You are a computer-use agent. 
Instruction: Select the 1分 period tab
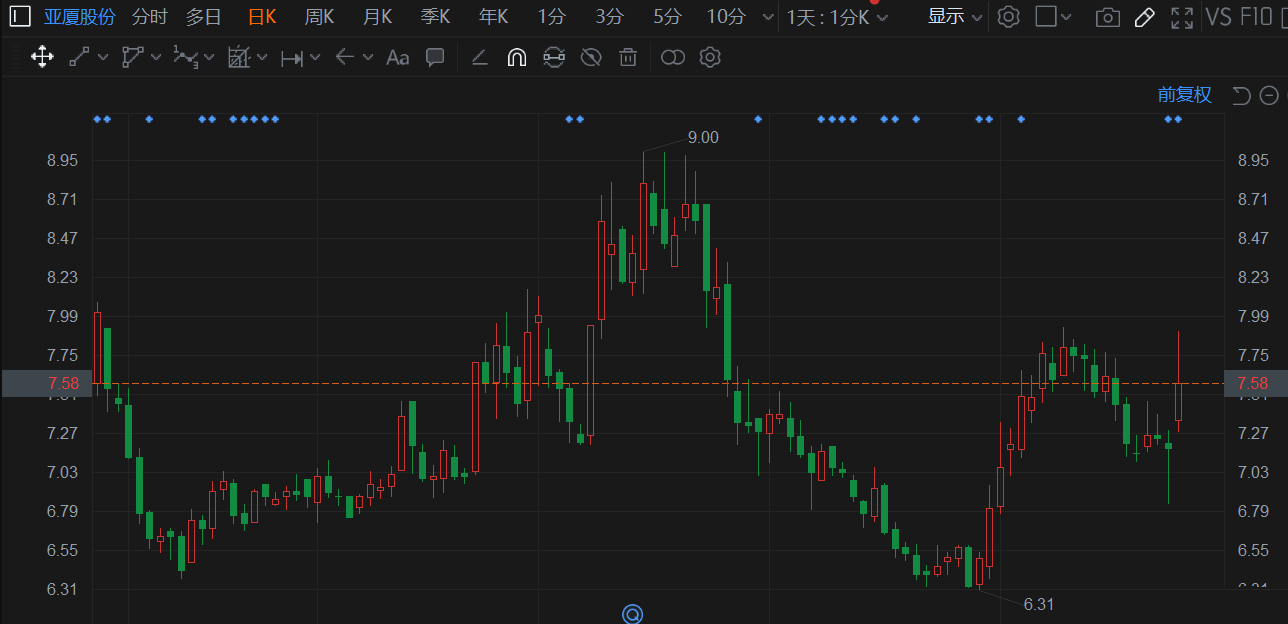tap(551, 17)
